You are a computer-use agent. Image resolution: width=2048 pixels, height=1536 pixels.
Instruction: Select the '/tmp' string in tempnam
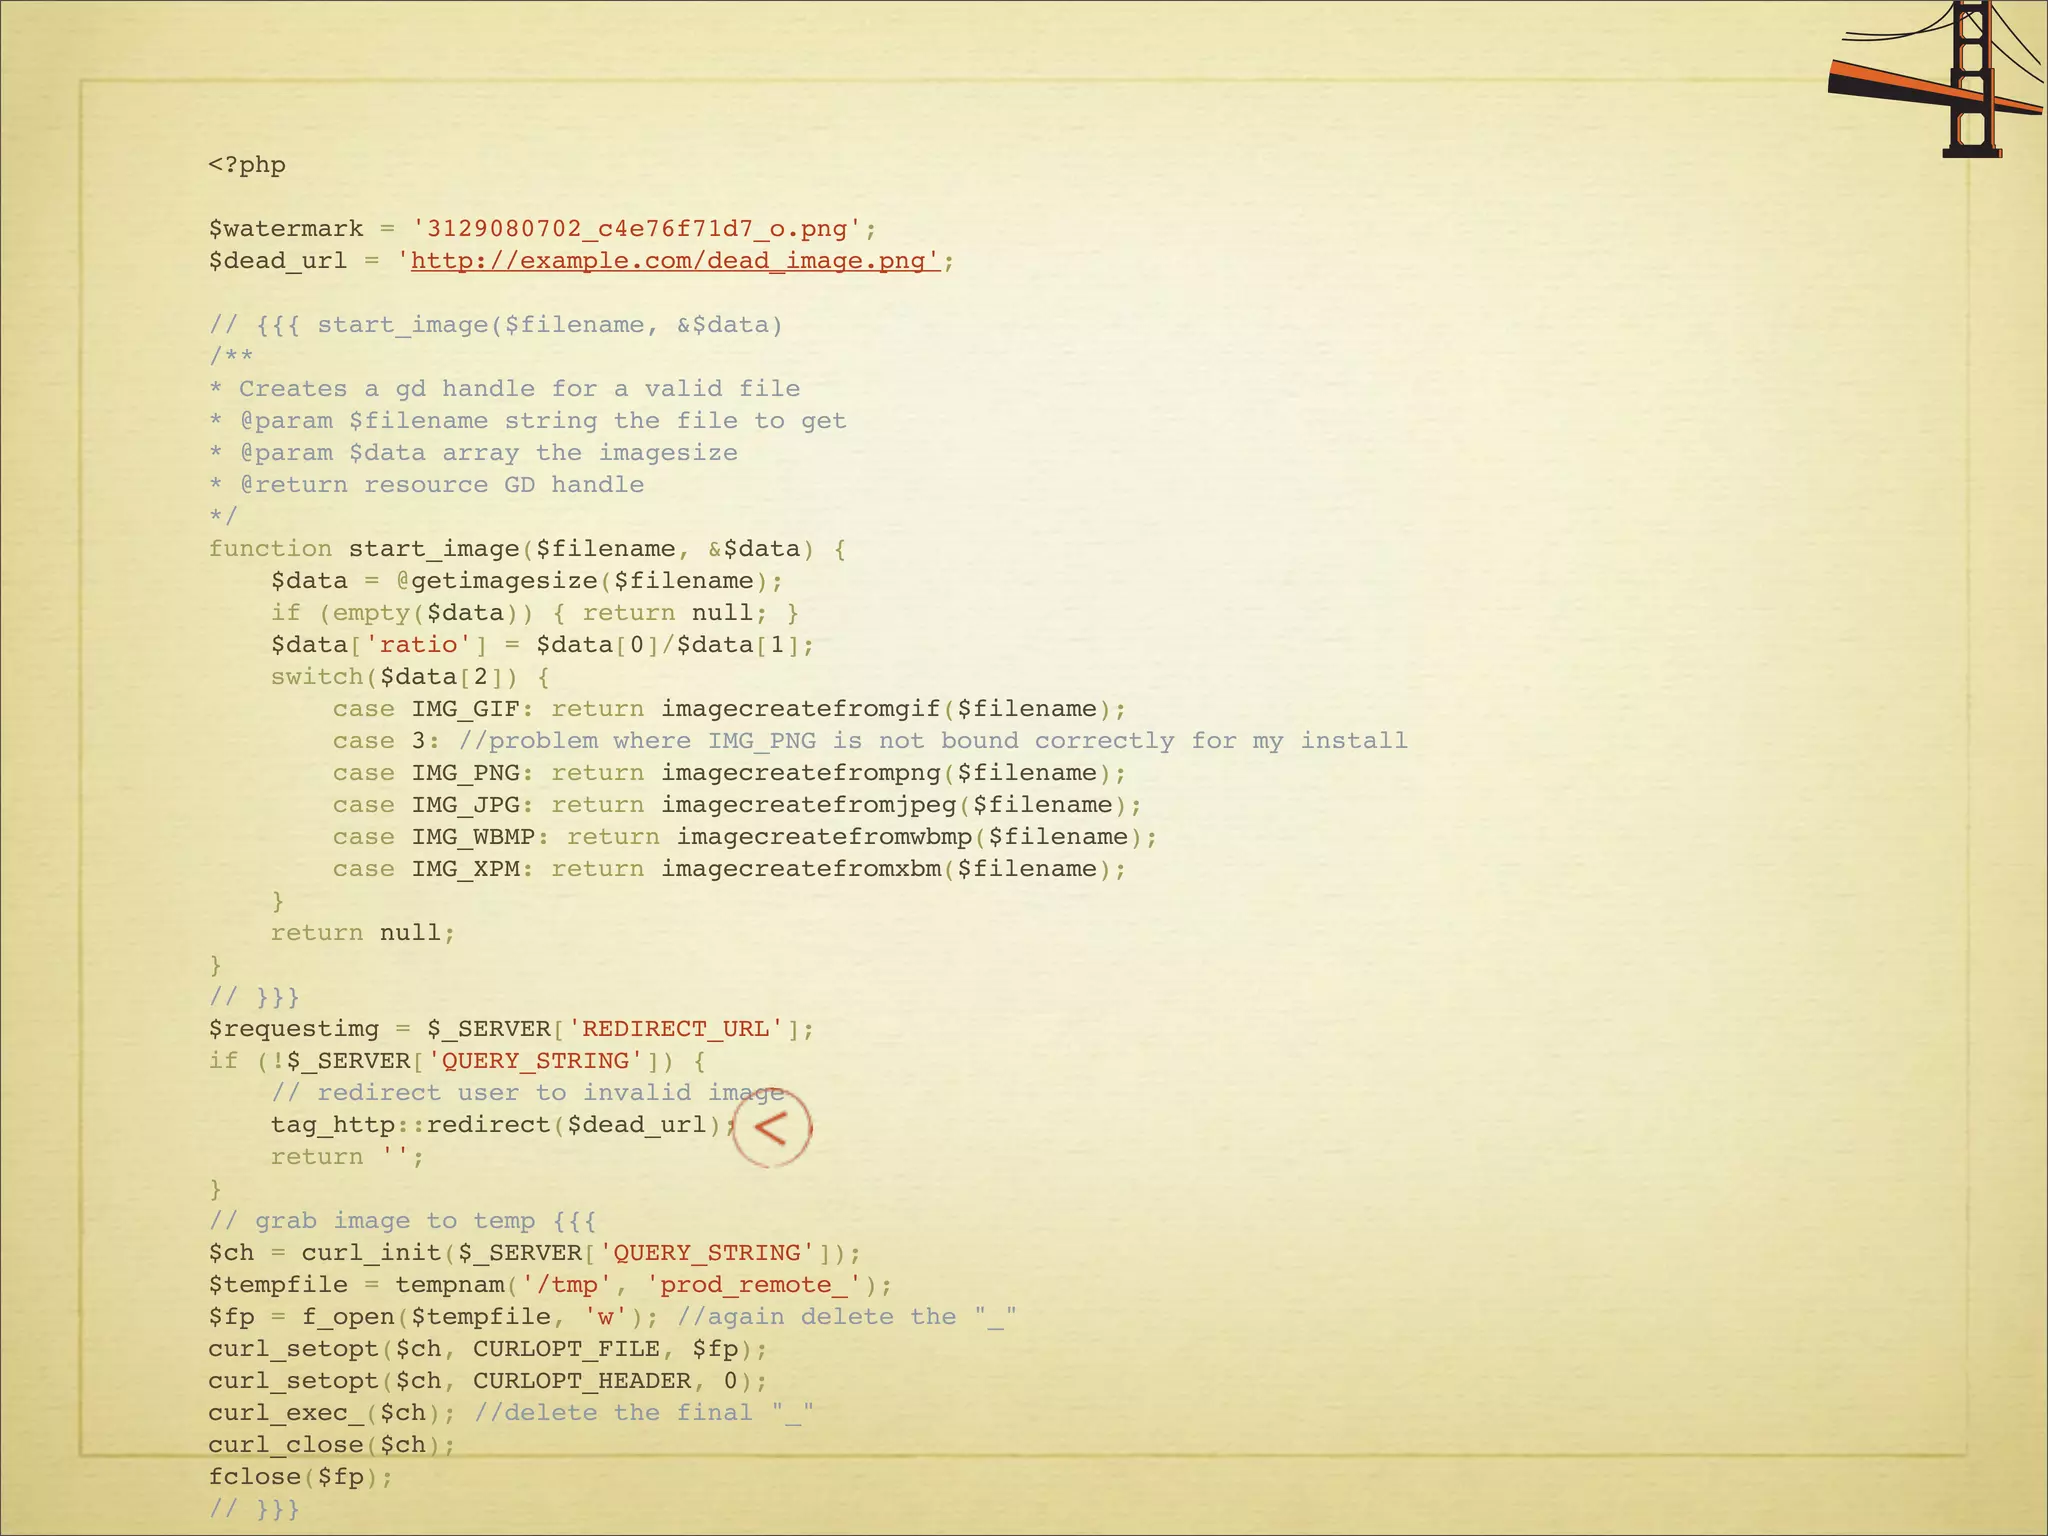[x=566, y=1285]
